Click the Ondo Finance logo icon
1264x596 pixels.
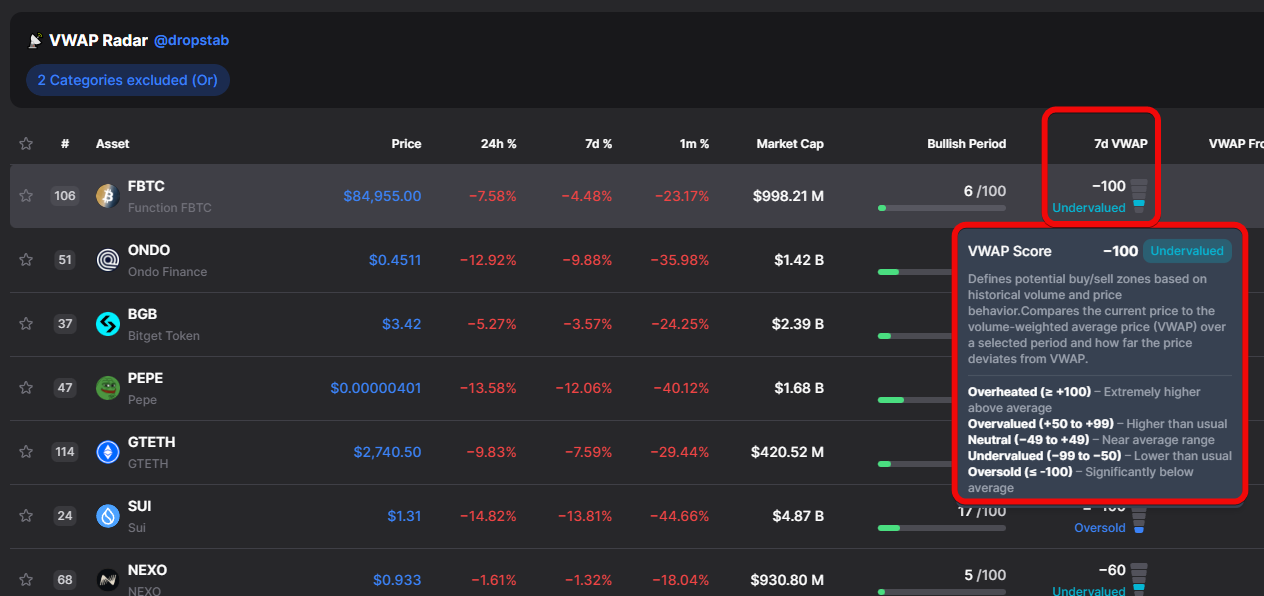pyautogui.click(x=108, y=260)
